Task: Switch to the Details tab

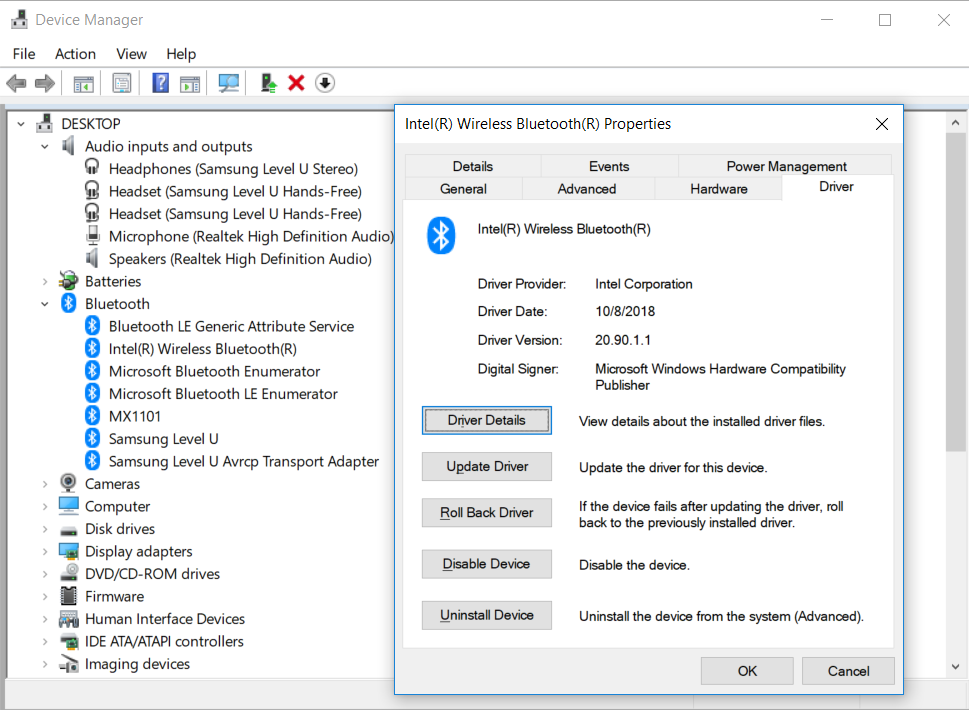Action: tap(473, 166)
